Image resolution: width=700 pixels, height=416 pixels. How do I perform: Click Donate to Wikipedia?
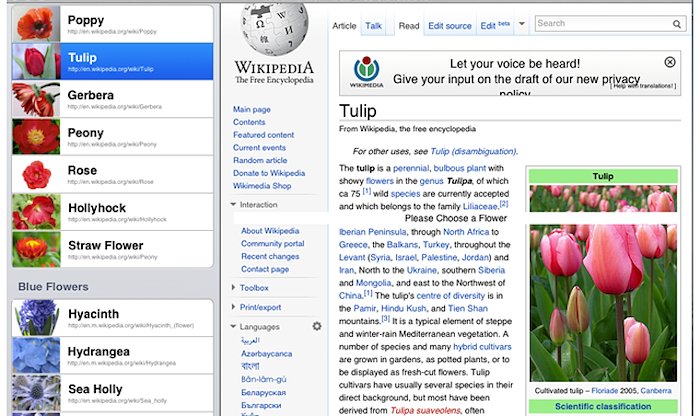tap(269, 173)
